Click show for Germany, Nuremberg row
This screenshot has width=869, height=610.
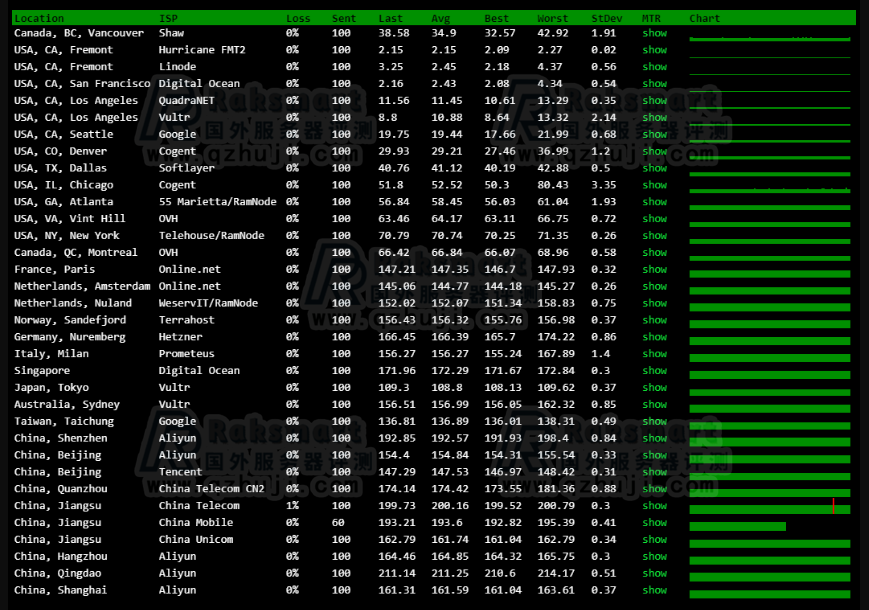pyautogui.click(x=655, y=337)
